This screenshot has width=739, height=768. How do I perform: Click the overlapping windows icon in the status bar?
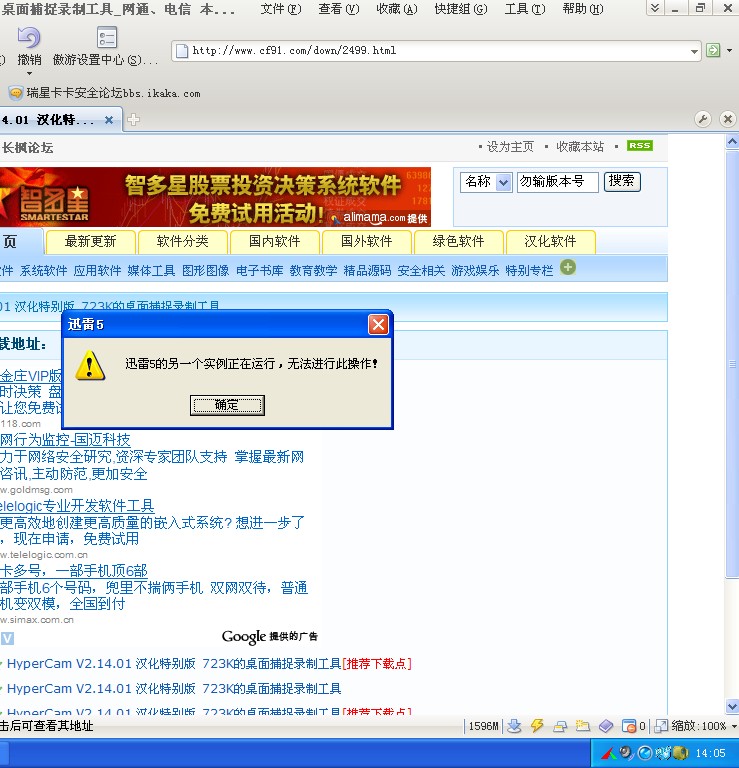[560, 726]
